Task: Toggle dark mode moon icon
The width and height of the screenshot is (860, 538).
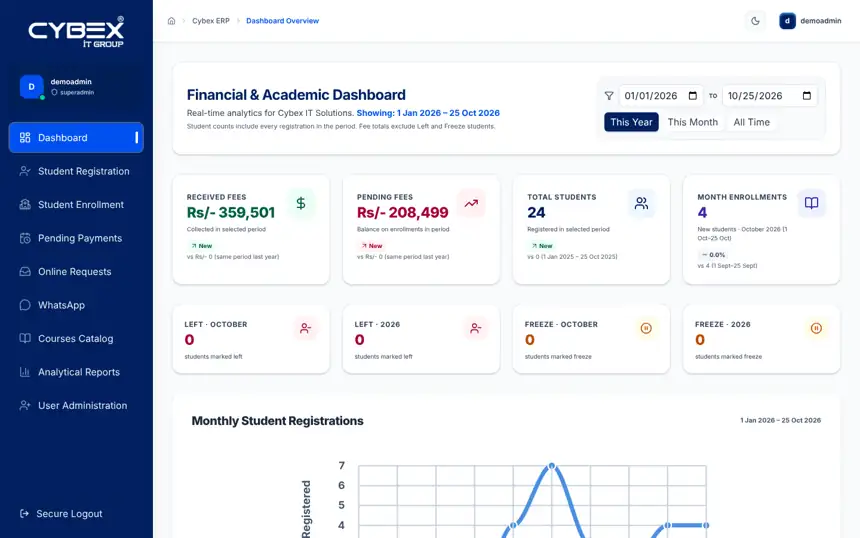Action: point(755,21)
